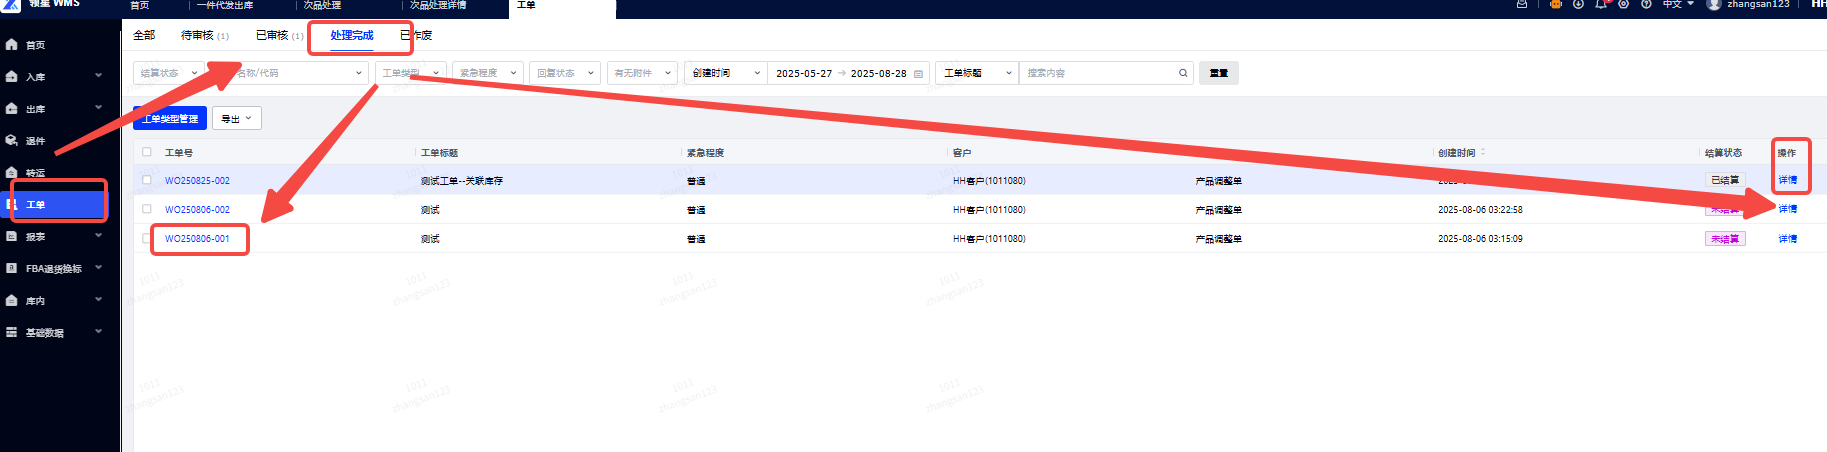Open the 导出 export dropdown
Screen dimensions: 1827x452
(x=237, y=118)
